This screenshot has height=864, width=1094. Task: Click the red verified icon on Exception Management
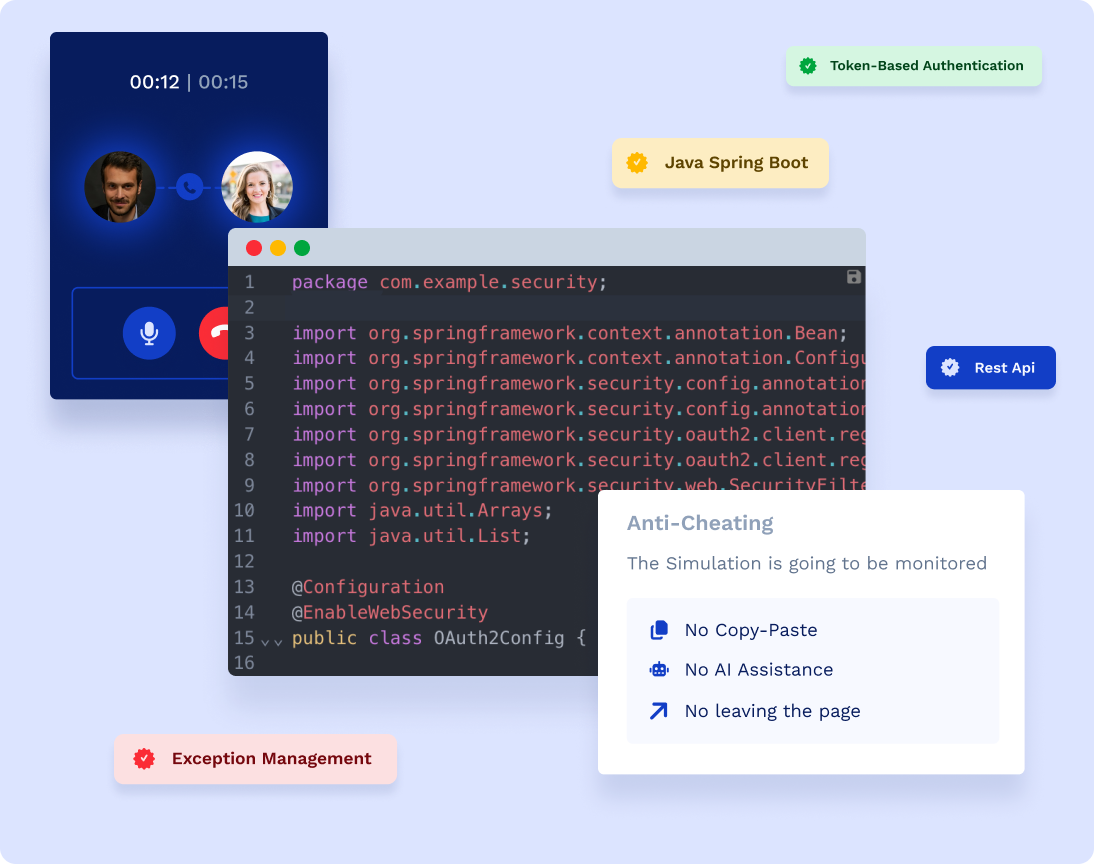click(144, 759)
